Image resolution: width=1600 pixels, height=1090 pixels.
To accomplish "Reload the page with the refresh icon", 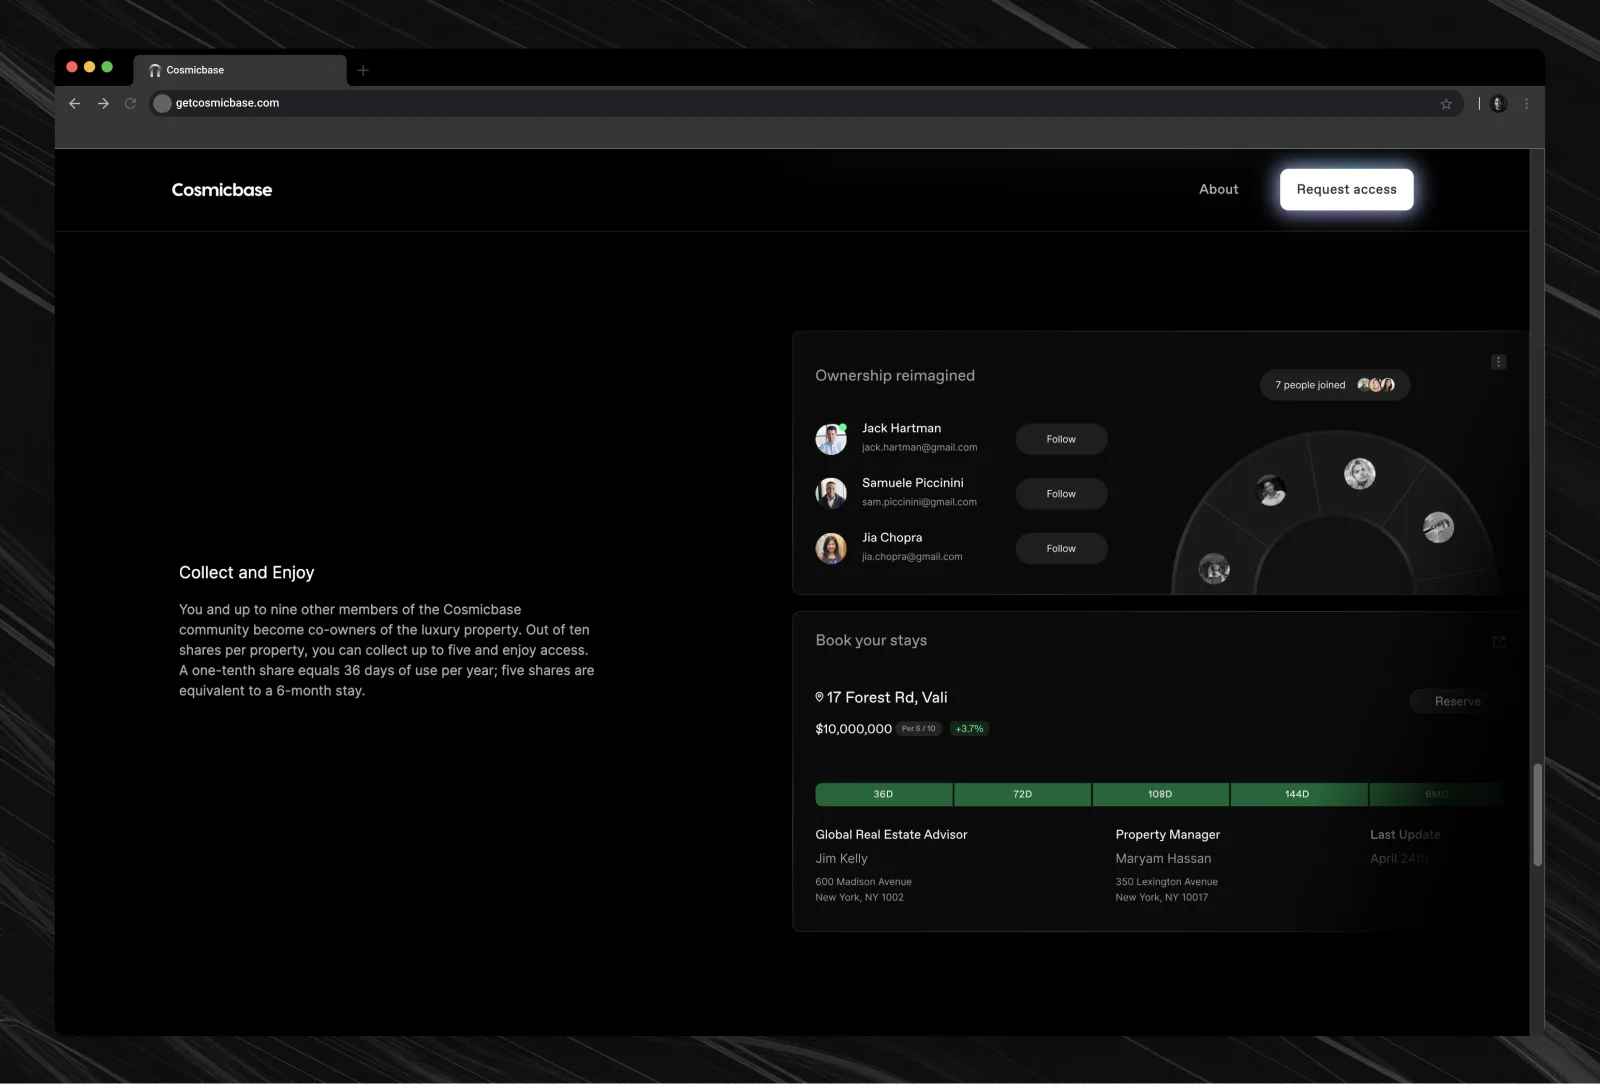I will [x=130, y=104].
